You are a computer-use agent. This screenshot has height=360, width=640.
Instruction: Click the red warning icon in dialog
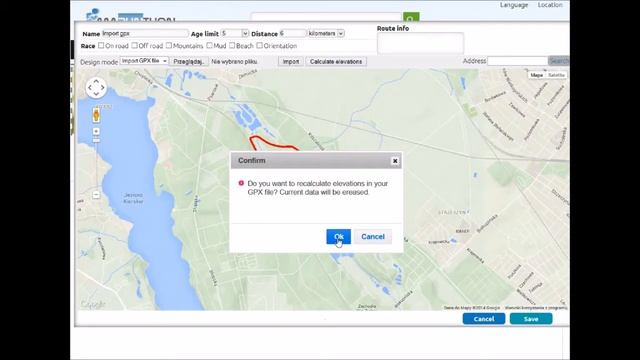coord(241,183)
